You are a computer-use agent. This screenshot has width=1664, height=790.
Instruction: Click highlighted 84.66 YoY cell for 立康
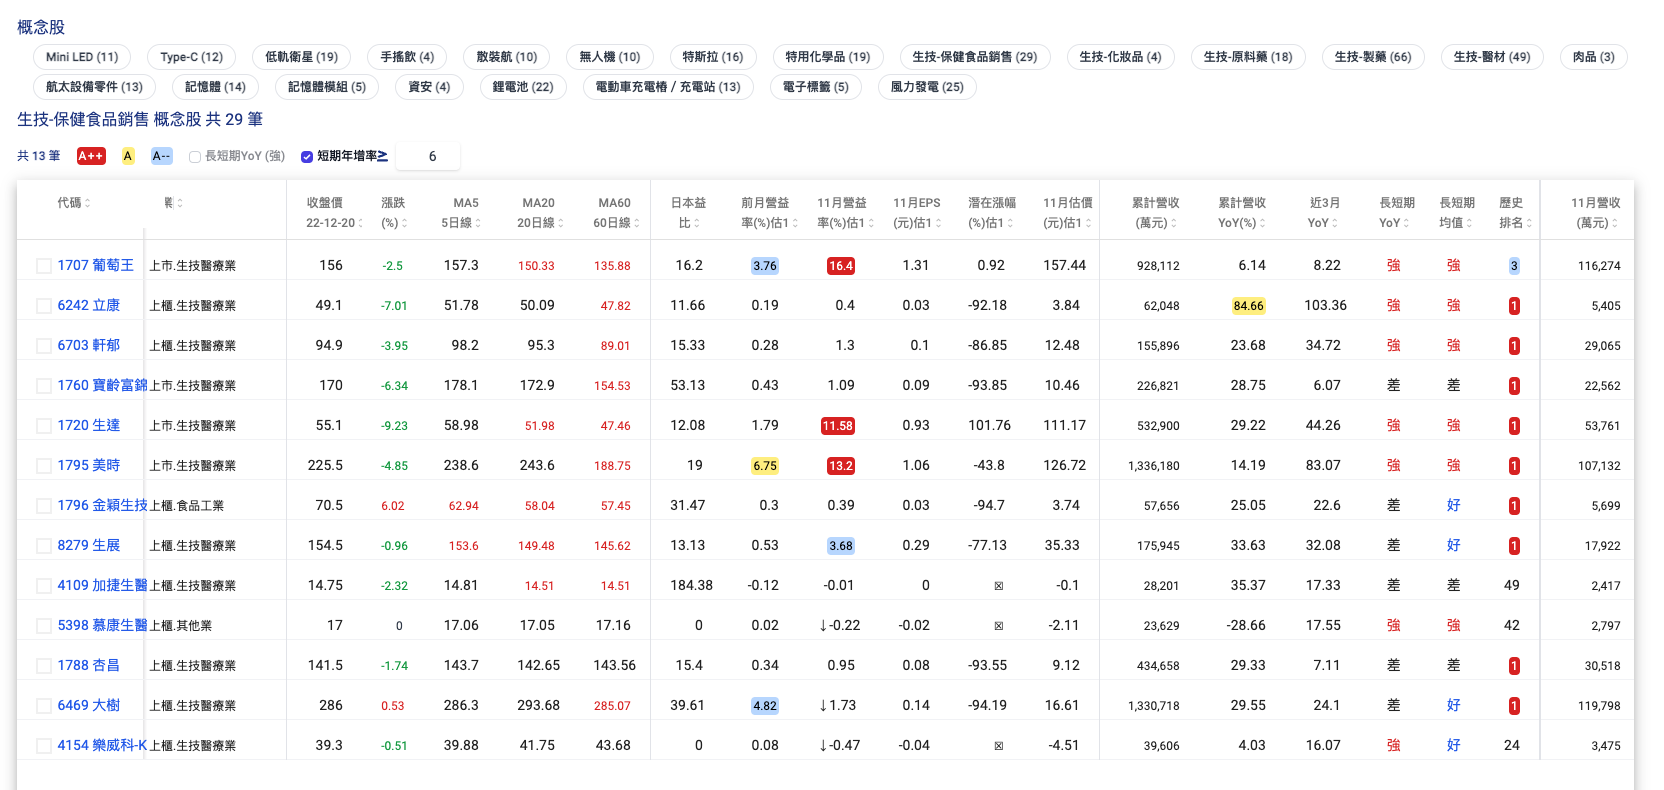[1248, 306]
